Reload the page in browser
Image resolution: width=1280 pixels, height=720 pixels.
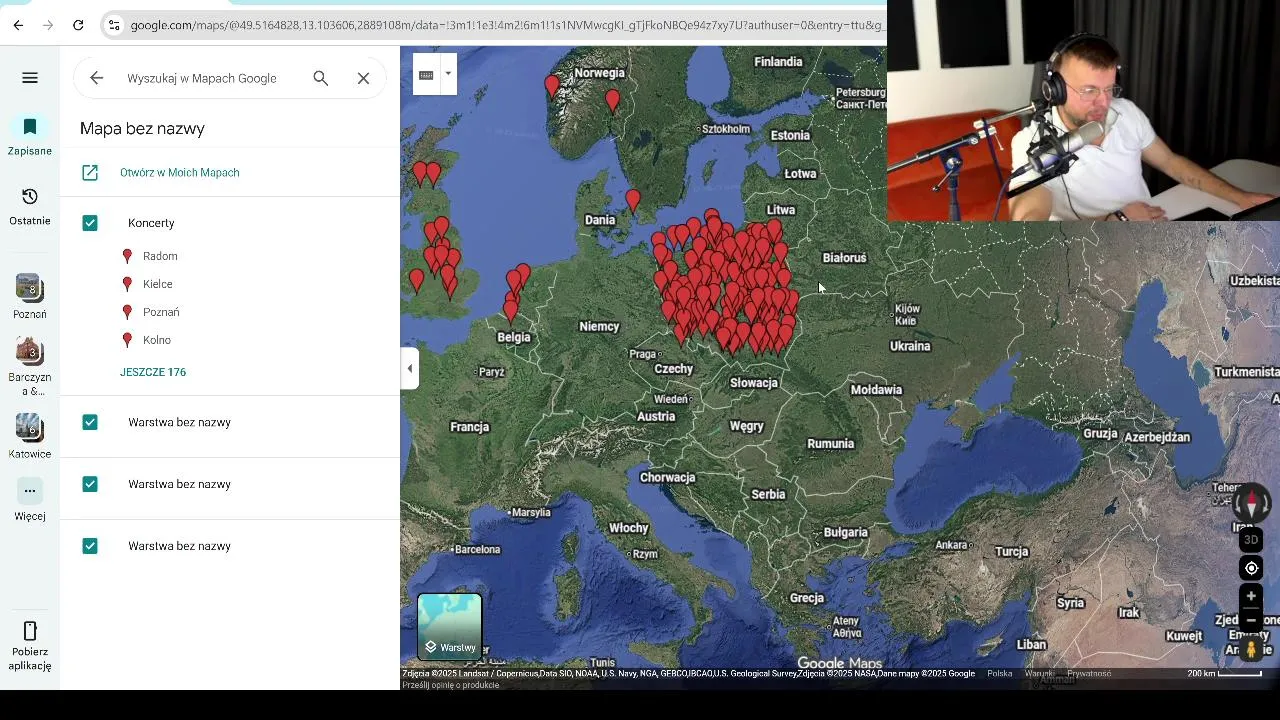pyautogui.click(x=78, y=25)
